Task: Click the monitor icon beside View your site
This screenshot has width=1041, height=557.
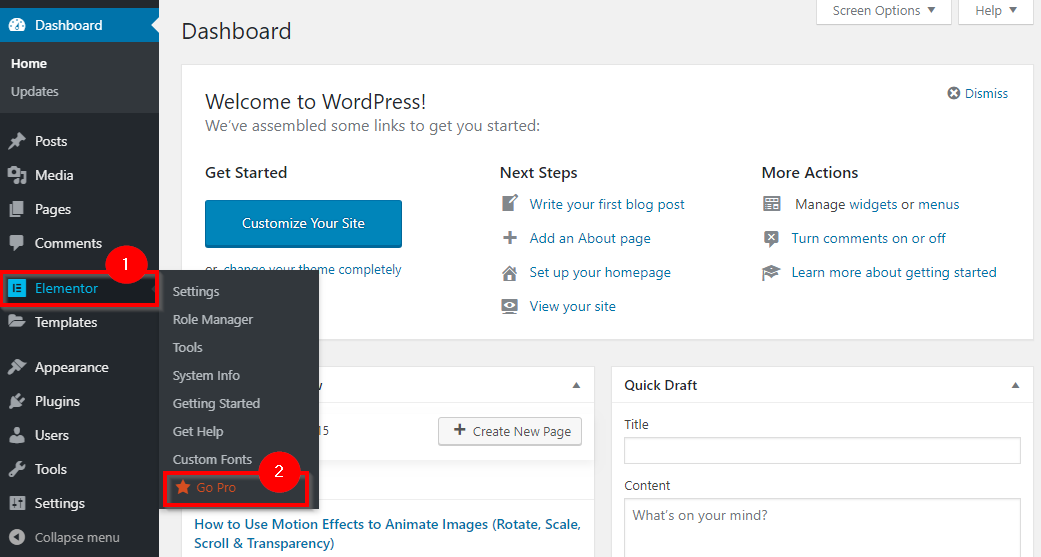Action: 509,306
